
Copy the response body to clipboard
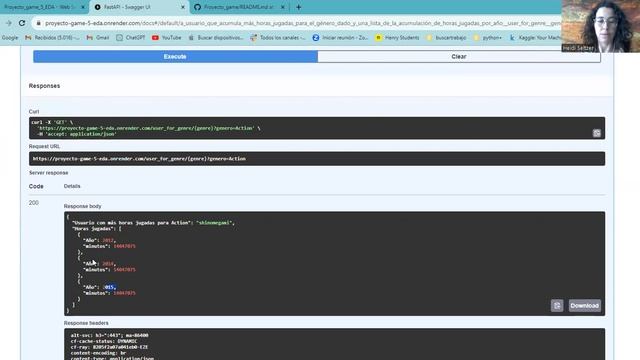[557, 305]
